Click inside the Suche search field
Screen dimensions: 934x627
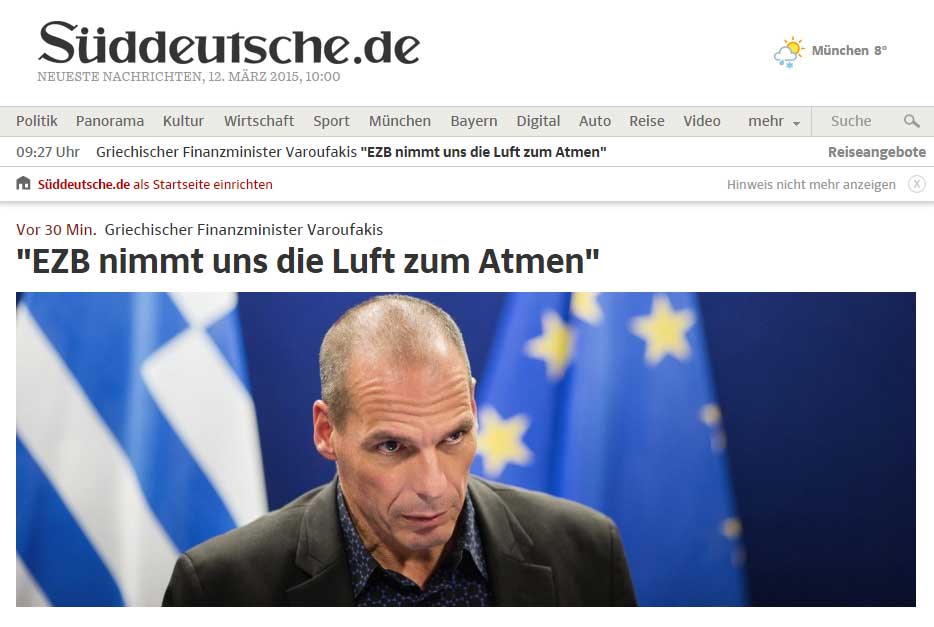pos(858,121)
